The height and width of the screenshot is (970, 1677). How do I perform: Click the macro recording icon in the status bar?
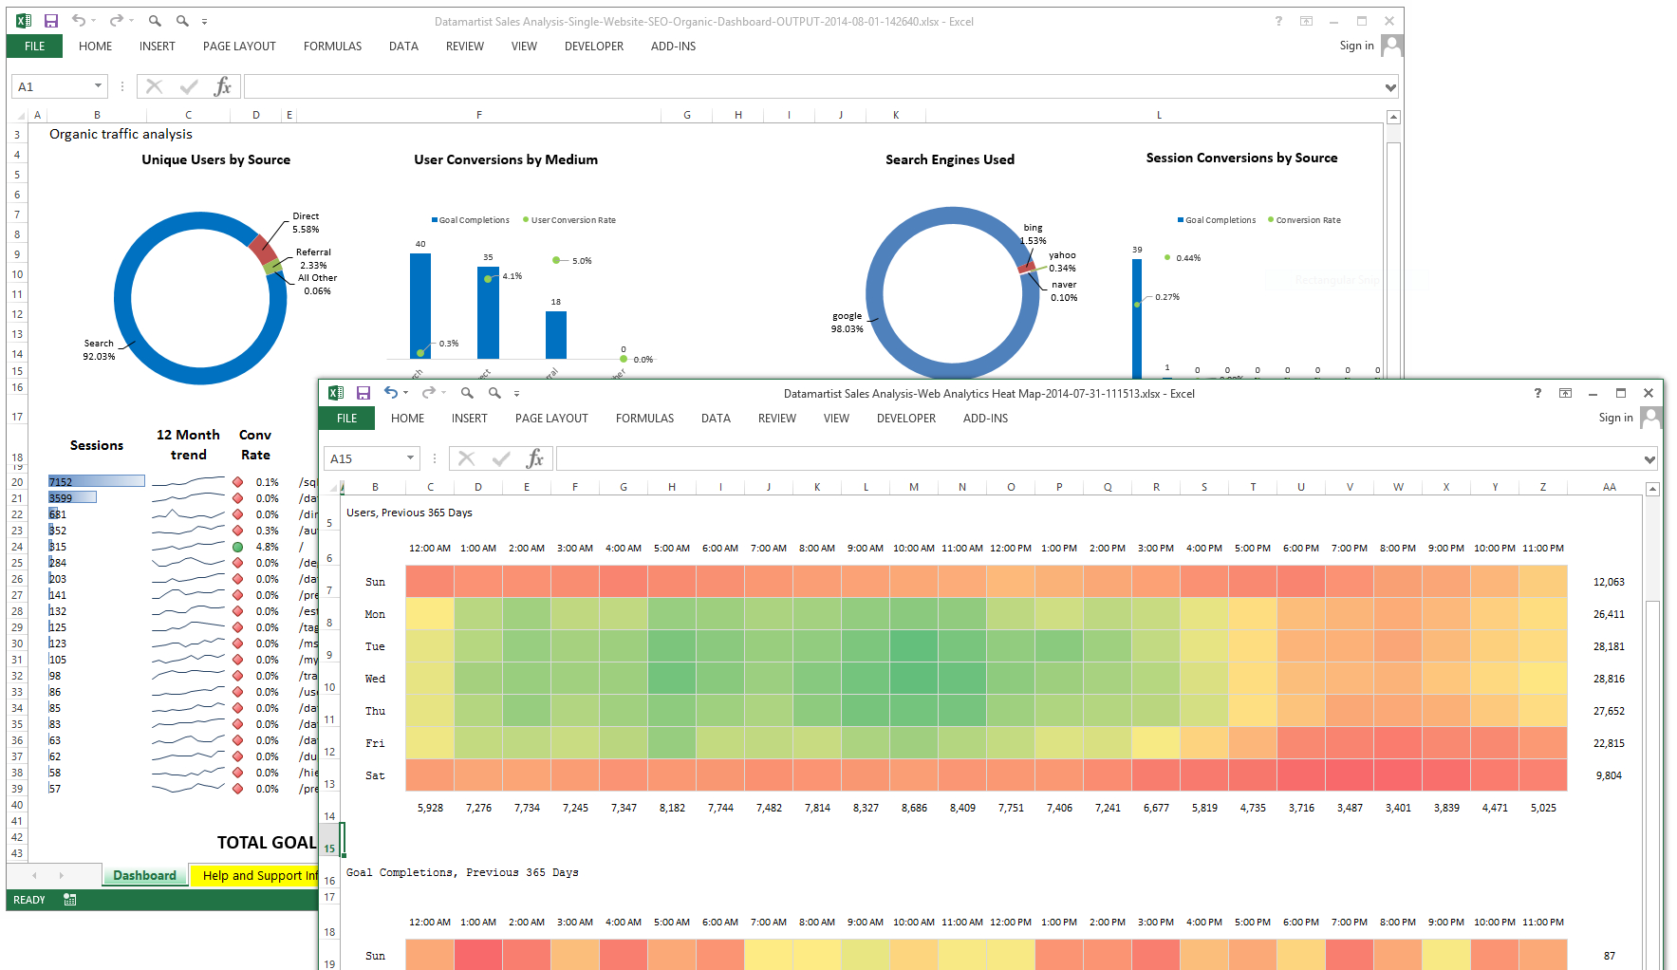click(68, 899)
